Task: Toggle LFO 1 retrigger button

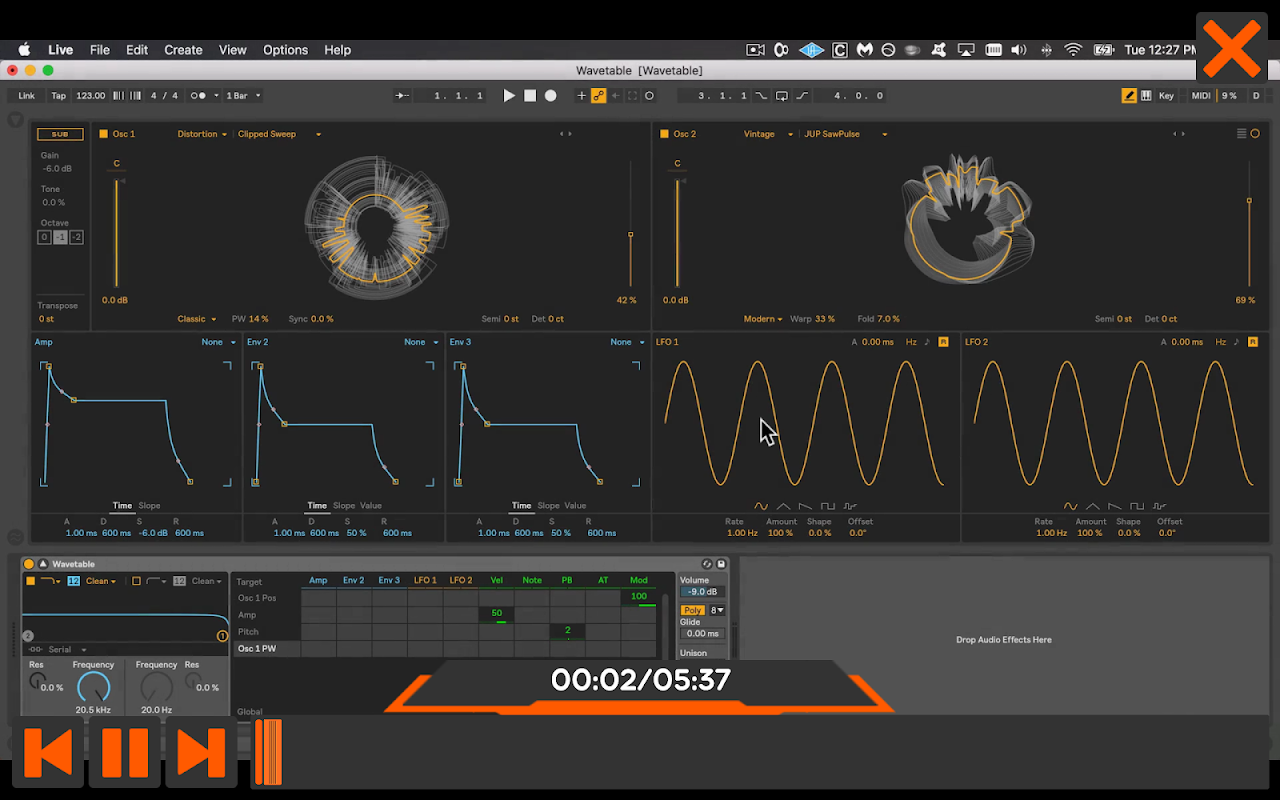Action: click(x=943, y=342)
